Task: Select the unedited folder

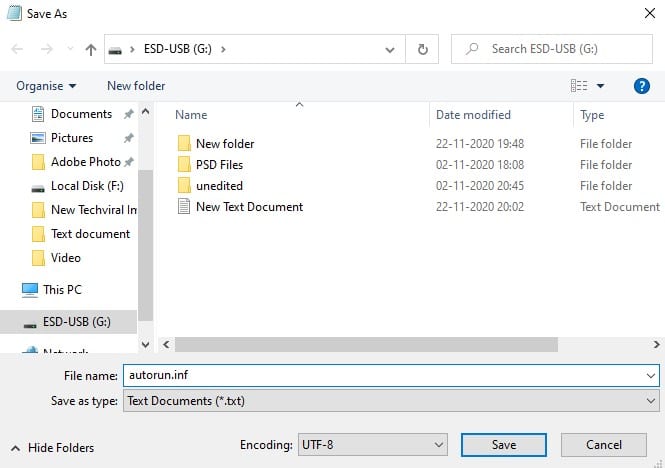Action: (219, 186)
